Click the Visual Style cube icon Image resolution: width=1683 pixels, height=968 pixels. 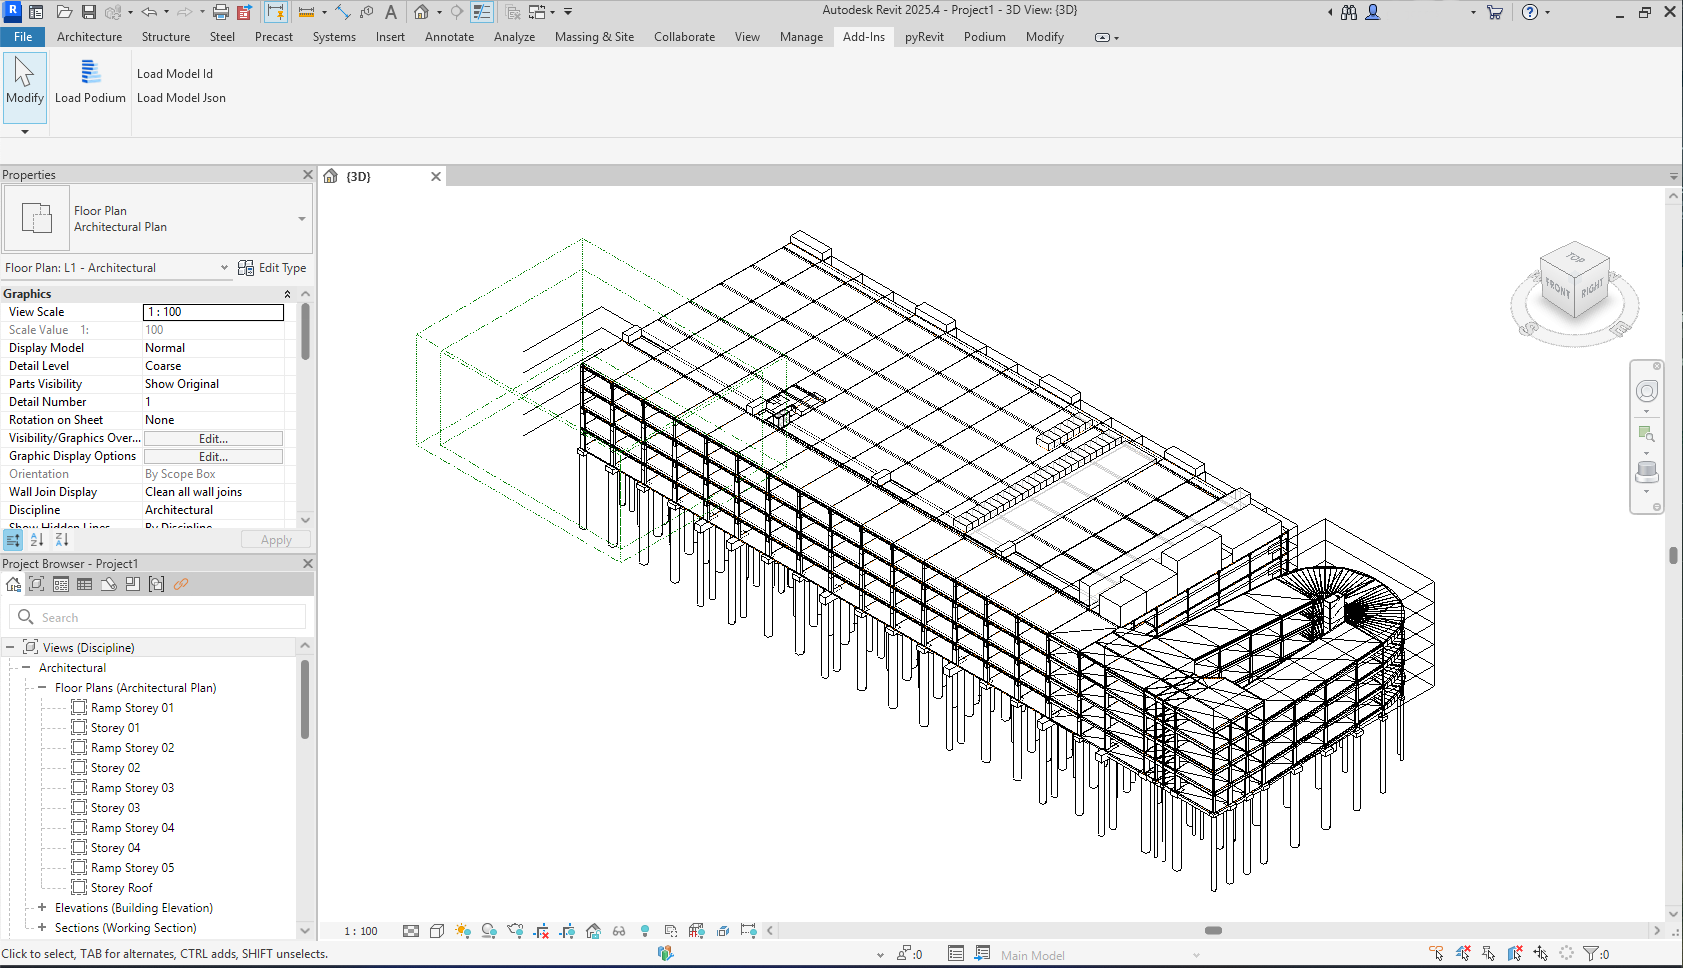click(x=437, y=931)
